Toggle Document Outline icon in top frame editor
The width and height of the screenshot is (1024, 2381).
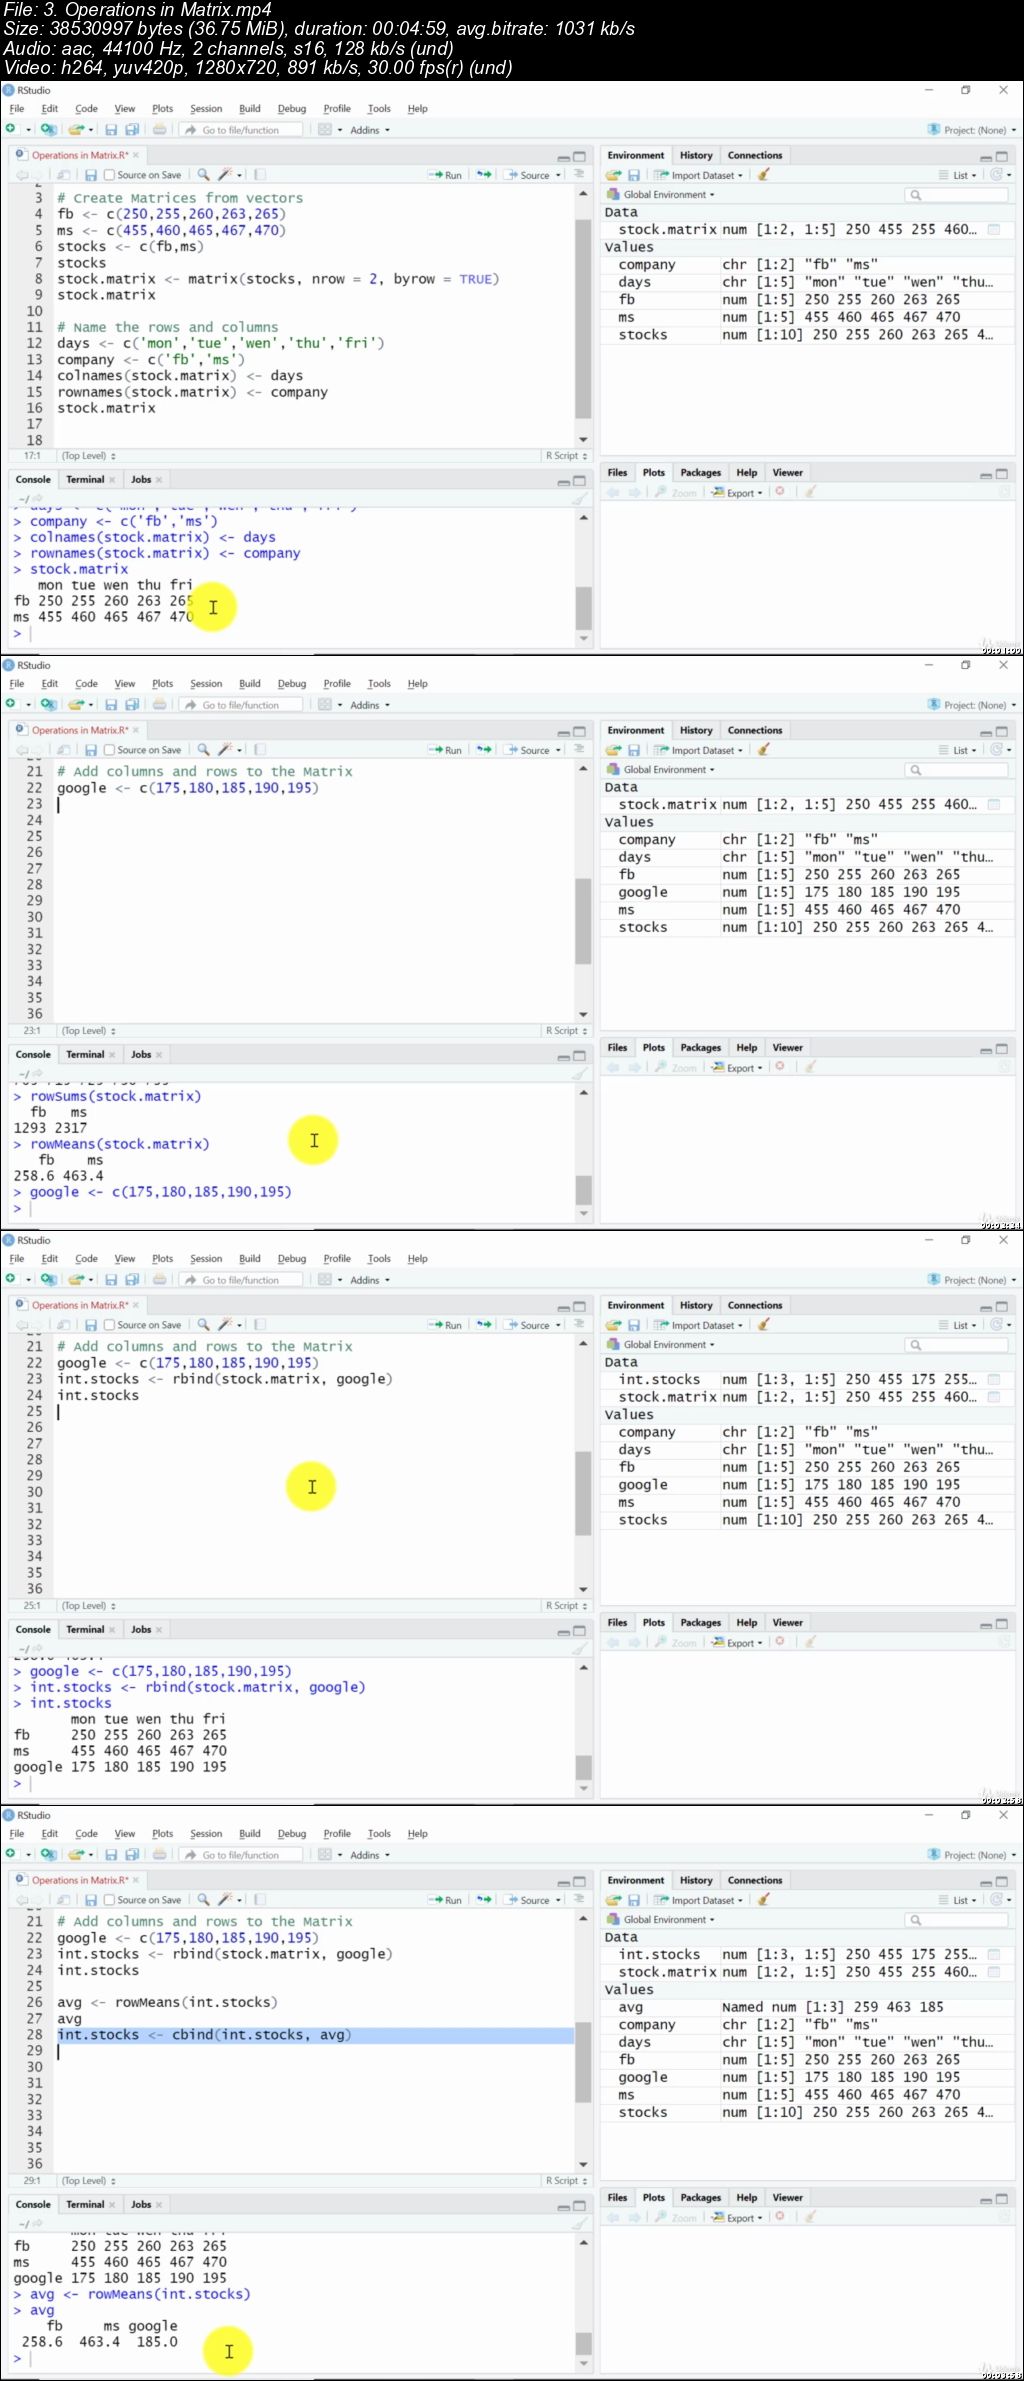click(578, 174)
